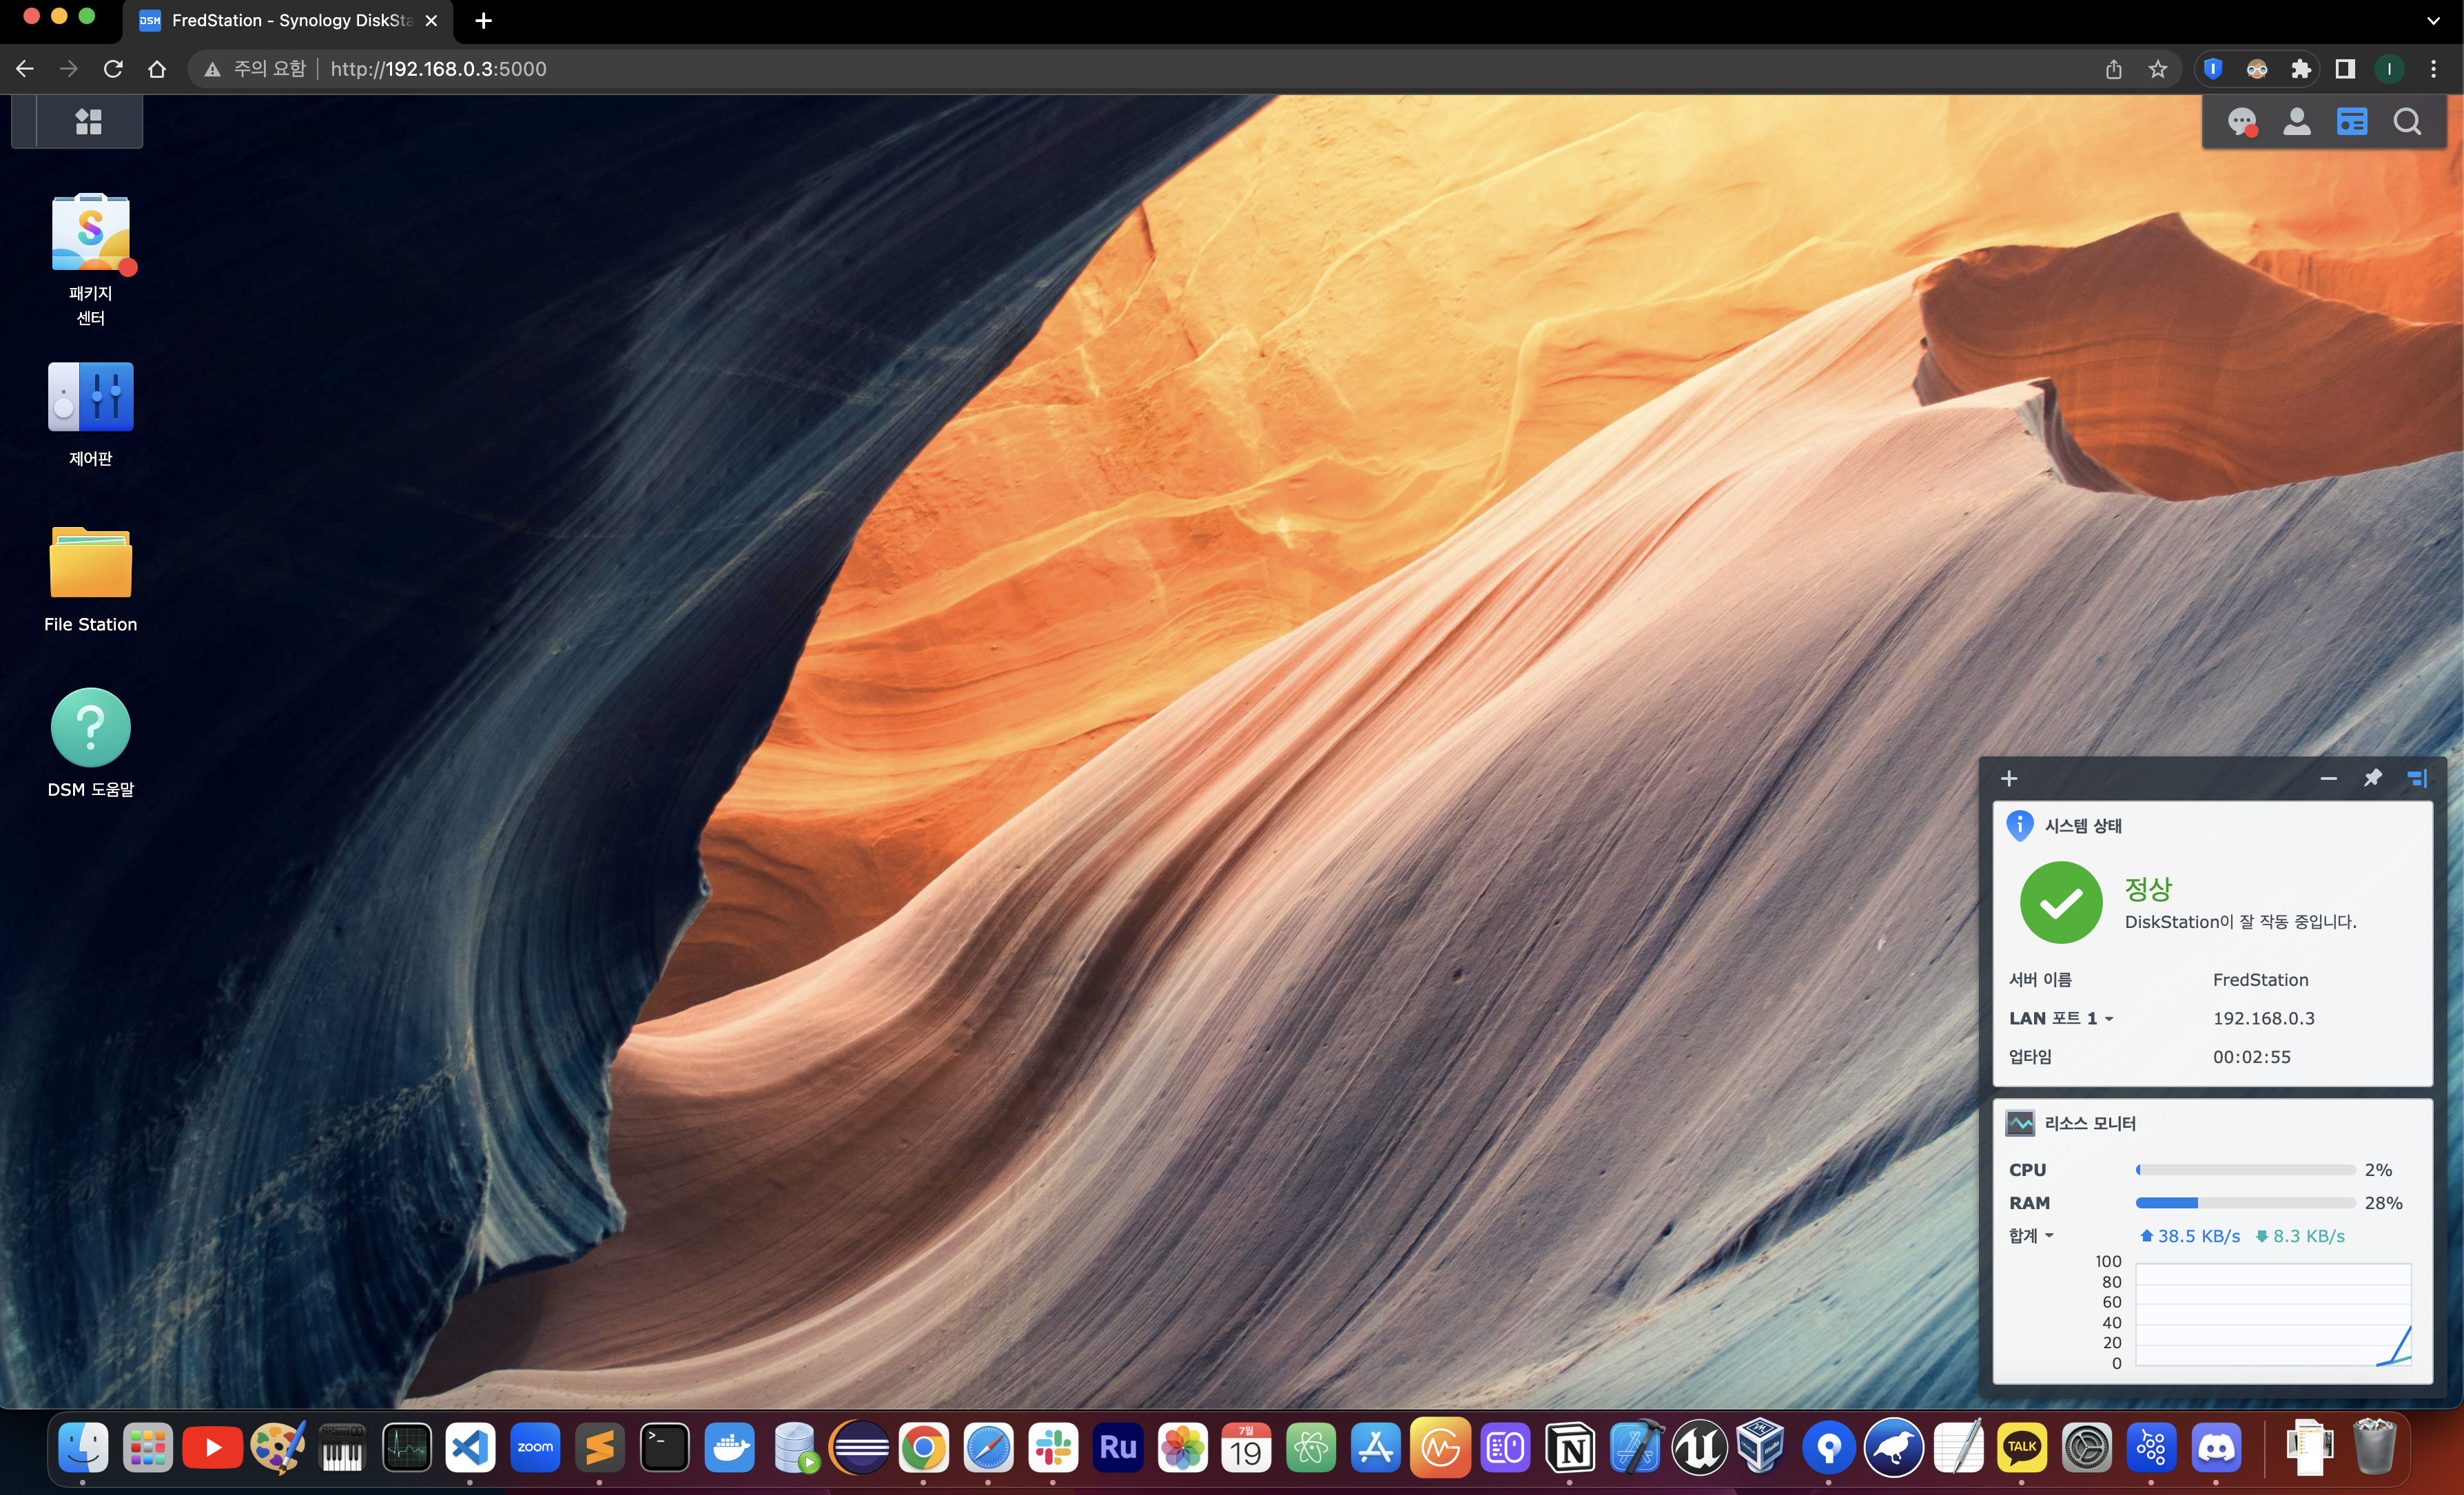Pin the widget panel with pushpin
This screenshot has width=2464, height=1495.
2372,778
